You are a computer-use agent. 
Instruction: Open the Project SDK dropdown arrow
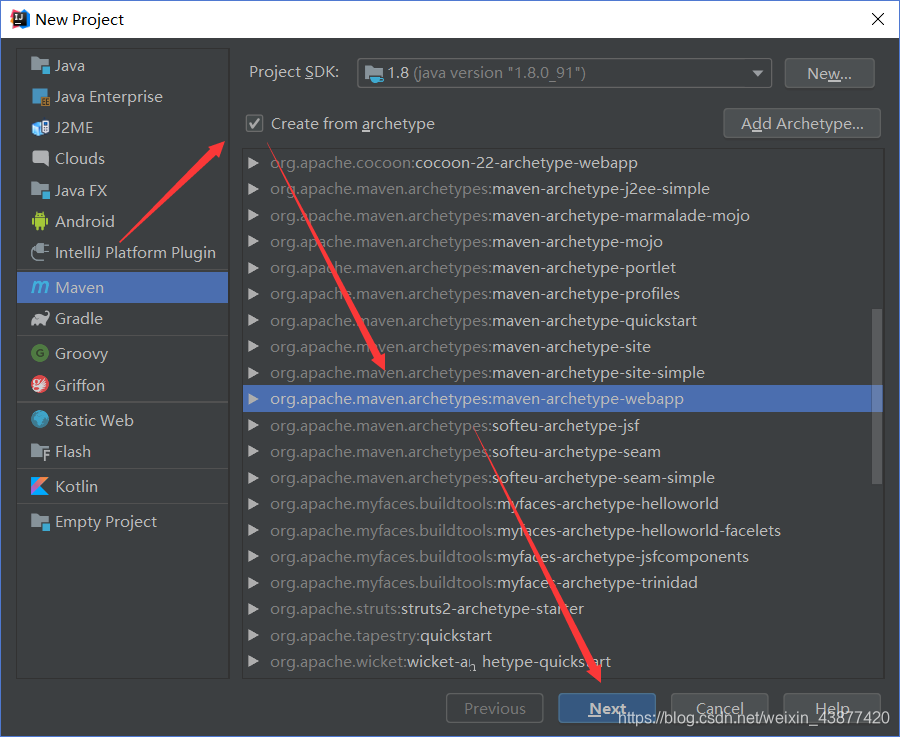click(x=758, y=73)
